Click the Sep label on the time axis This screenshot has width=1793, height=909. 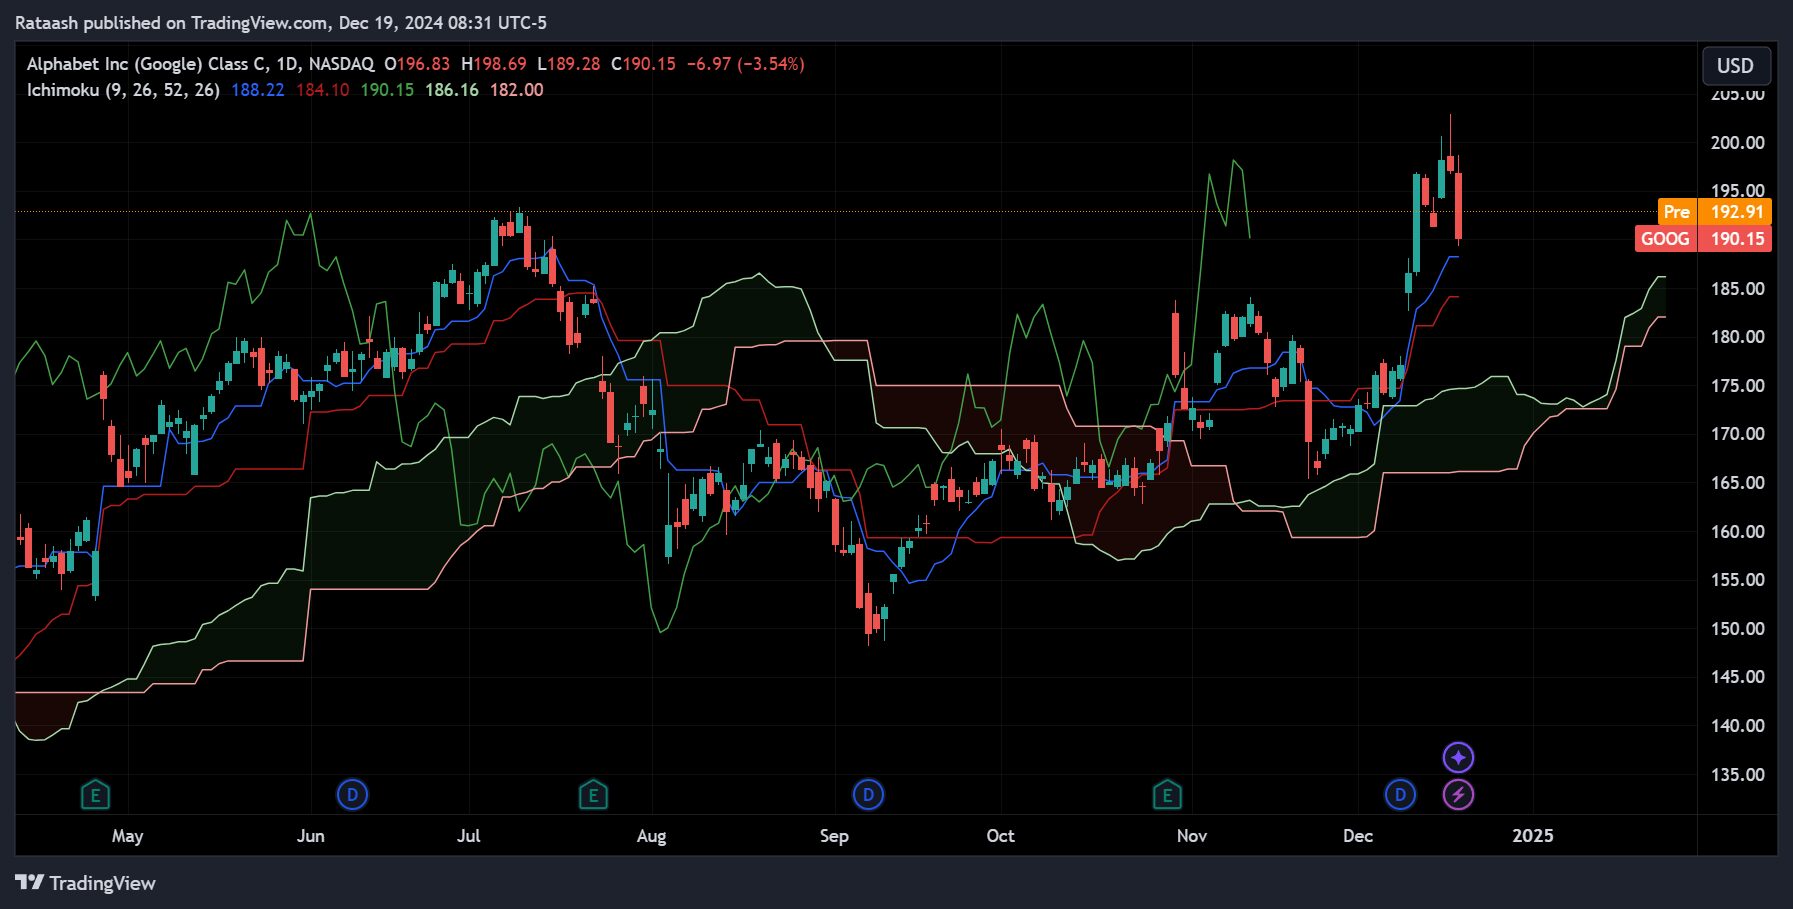(834, 836)
